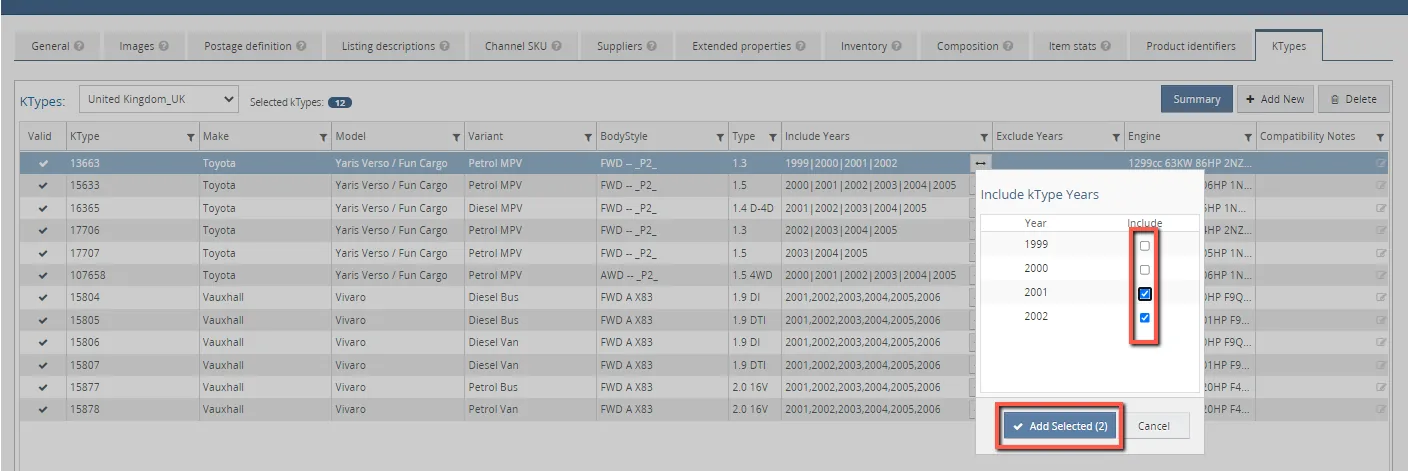1408x471 pixels.
Task: Open help icon beside Channel SKU tab
Action: 556,46
